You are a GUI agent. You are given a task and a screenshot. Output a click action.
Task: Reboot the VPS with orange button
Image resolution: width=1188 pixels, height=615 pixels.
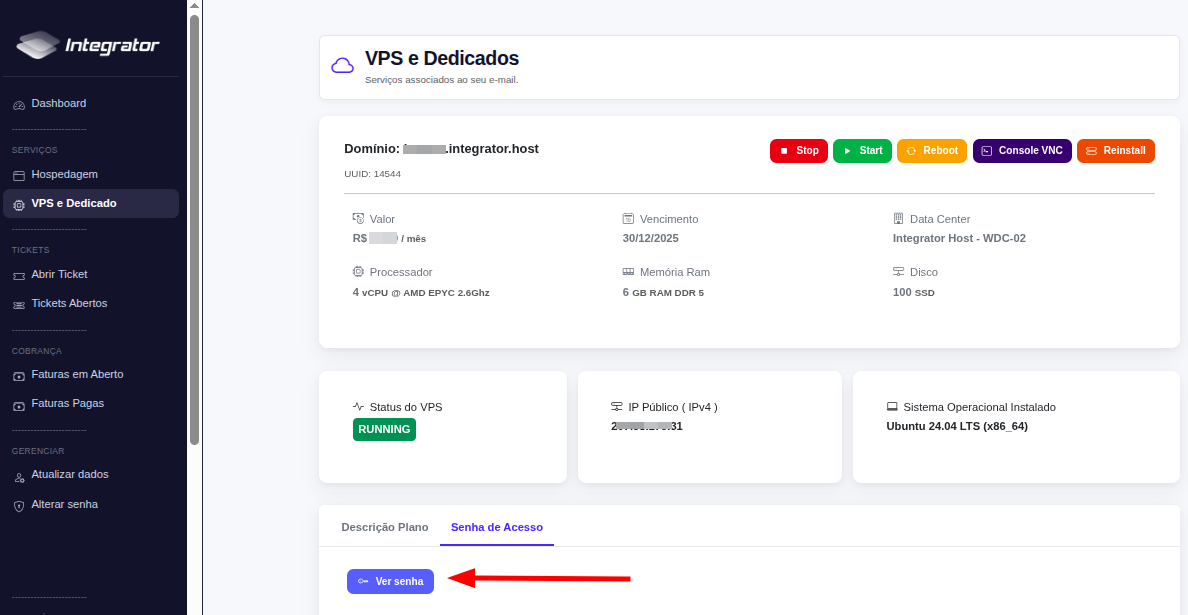[x=932, y=151]
